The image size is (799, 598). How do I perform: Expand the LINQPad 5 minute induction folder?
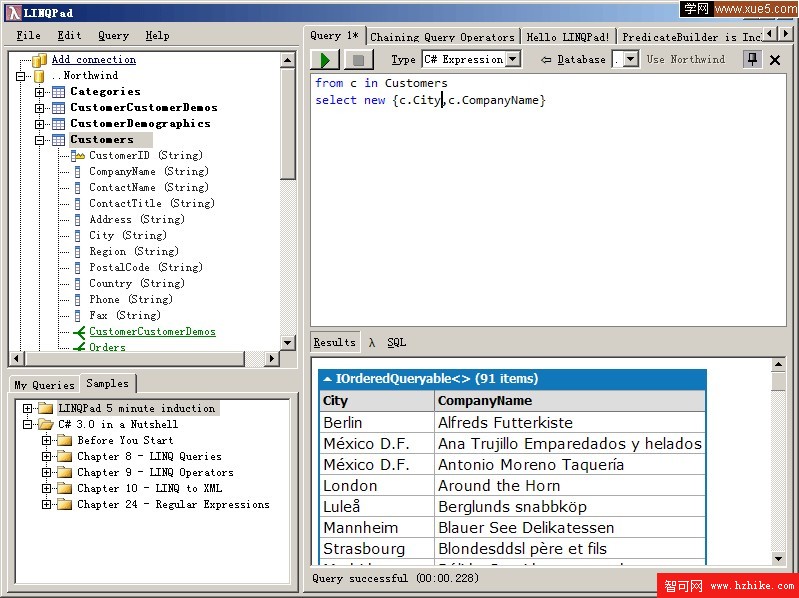click(28, 409)
